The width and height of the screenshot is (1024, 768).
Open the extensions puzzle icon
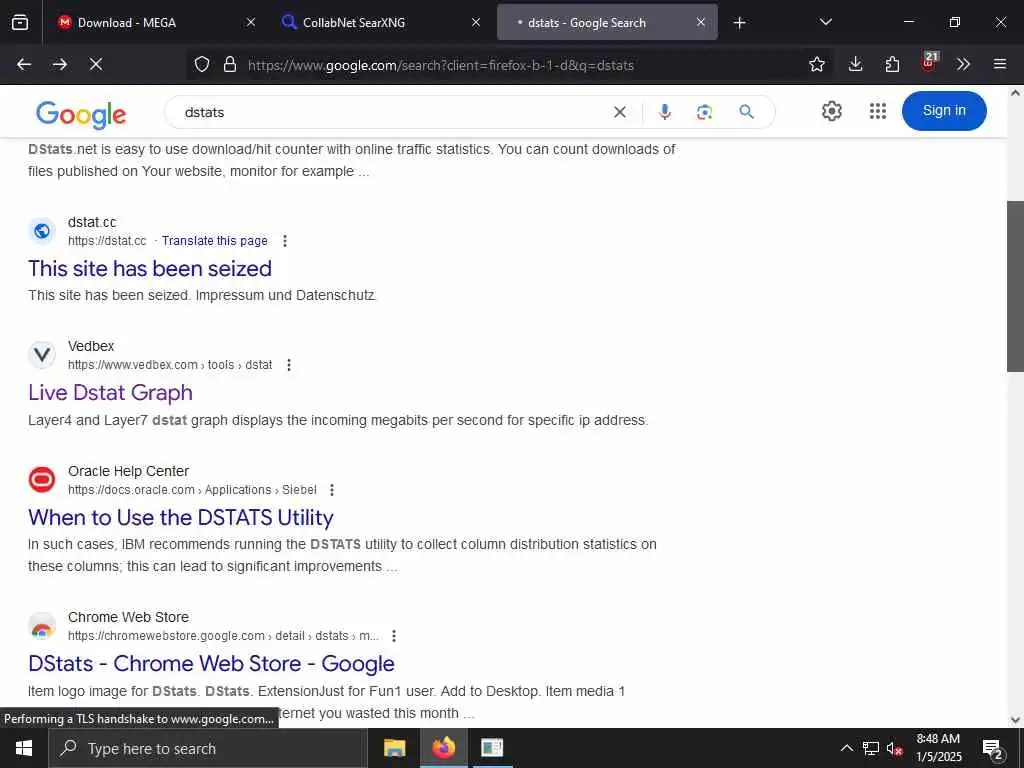pos(892,64)
